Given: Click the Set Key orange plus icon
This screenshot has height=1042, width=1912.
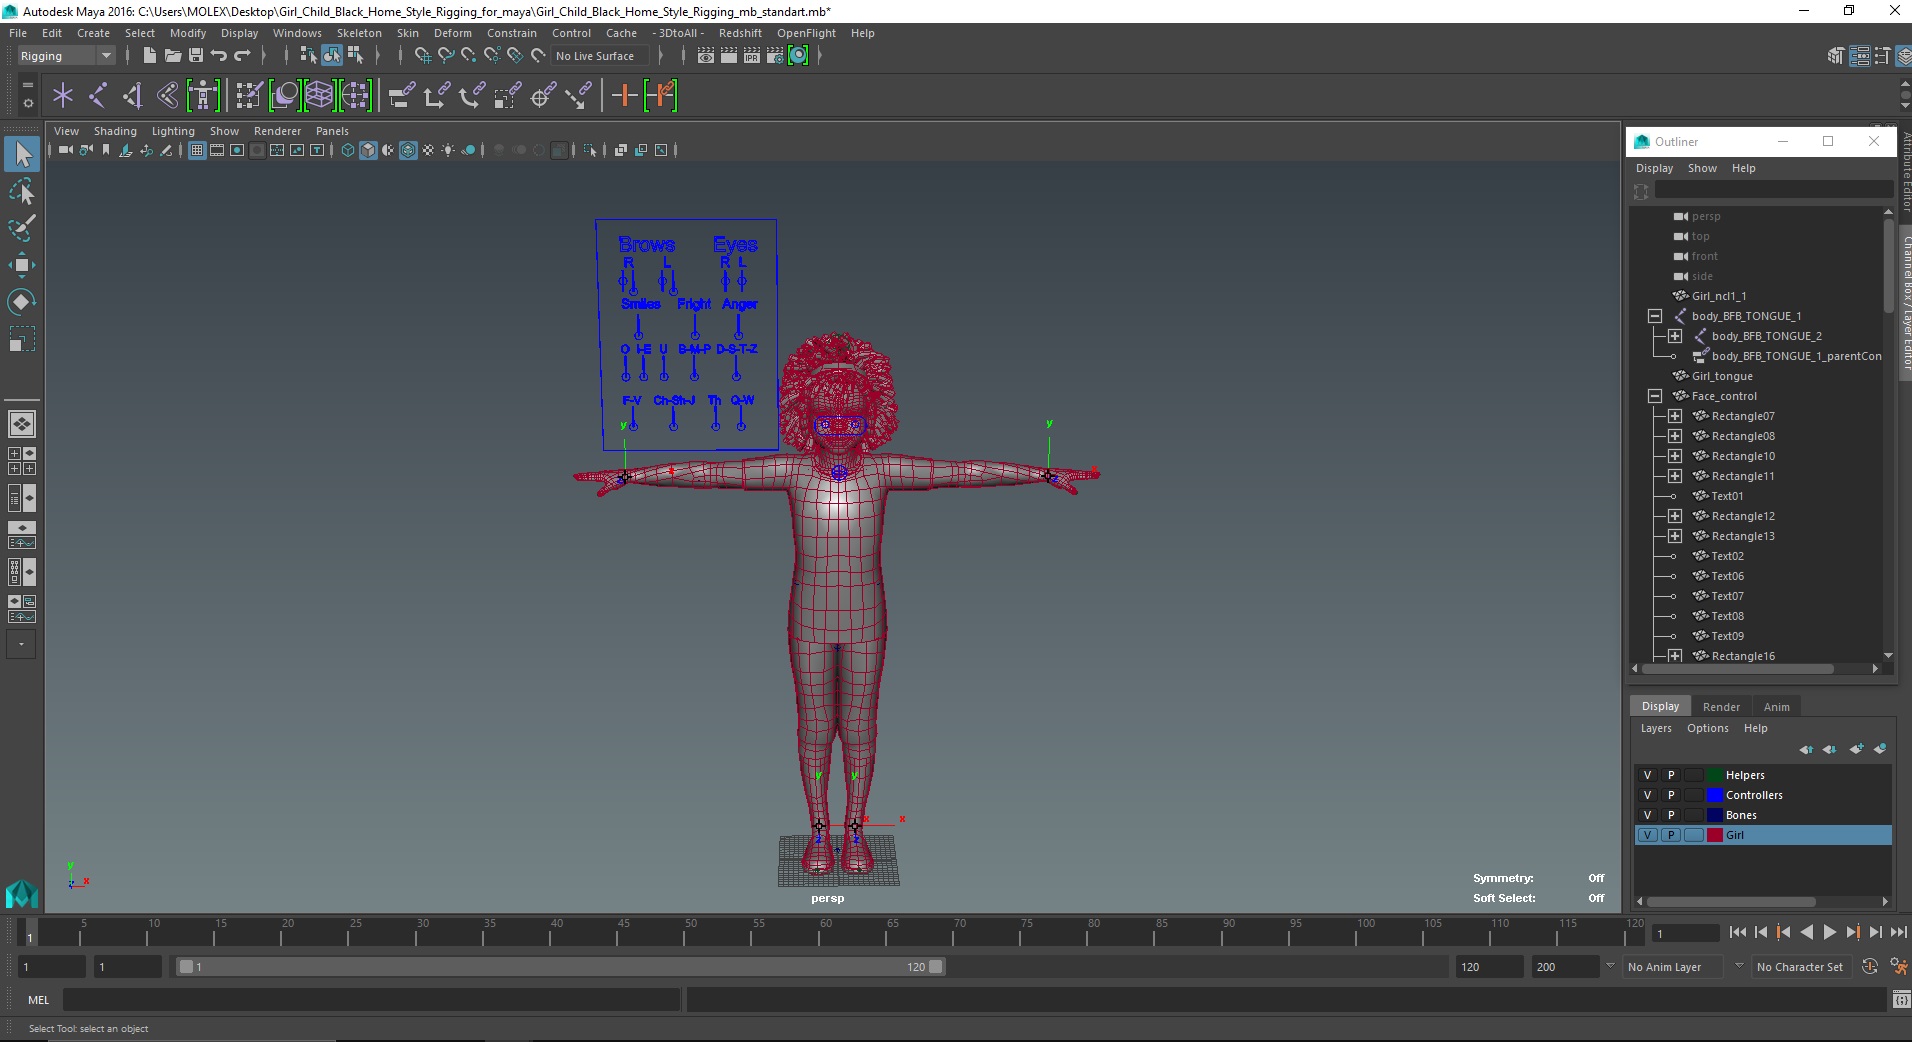Looking at the screenshot, I should pyautogui.click(x=625, y=96).
